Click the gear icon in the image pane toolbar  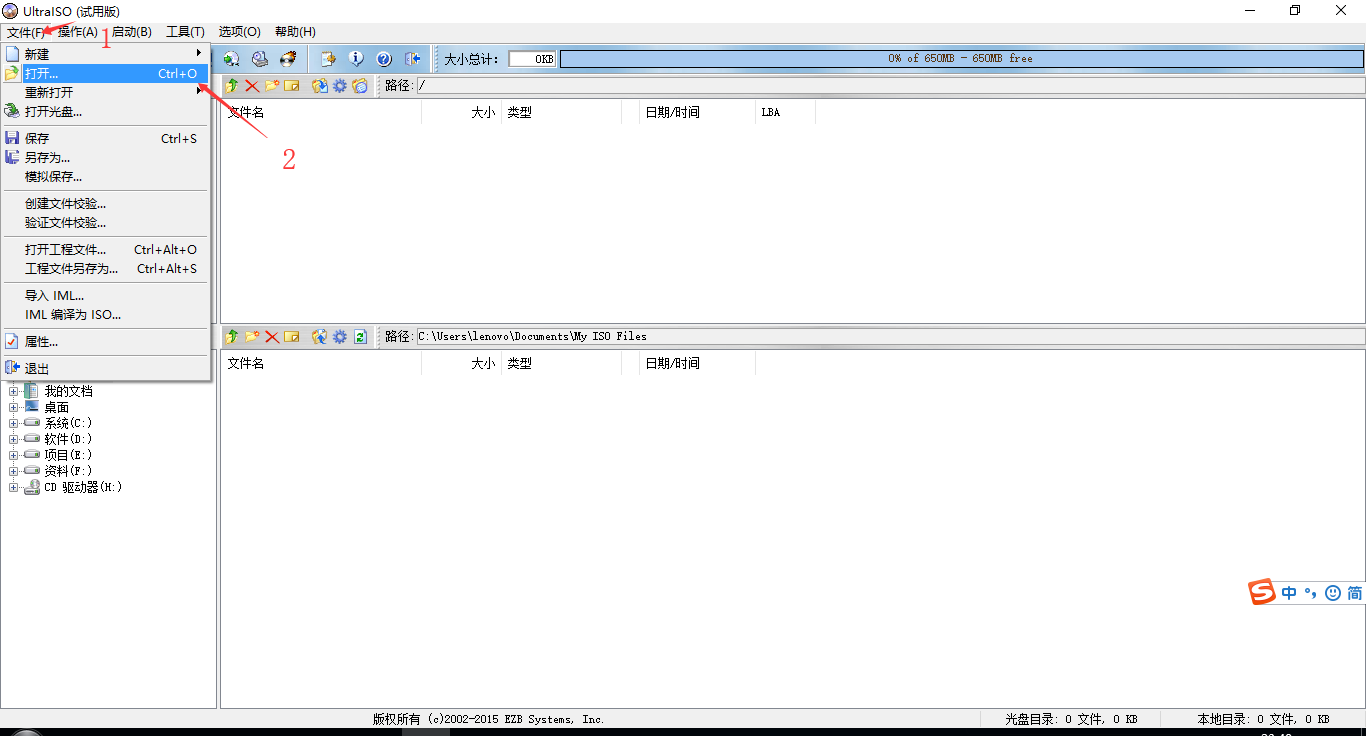tap(340, 86)
